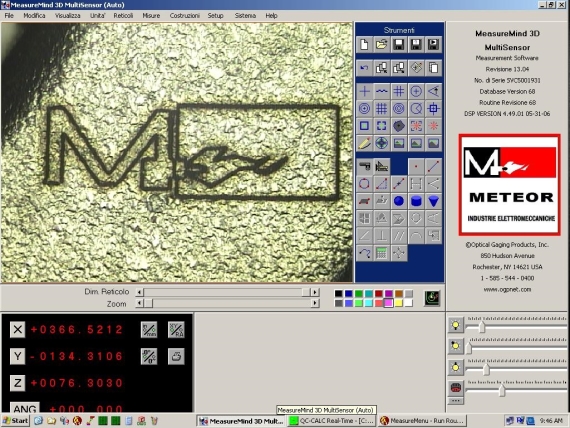This screenshot has width=570, height=428.
Task: Click the ring light intensity slider handle
Action: pos(502,391)
